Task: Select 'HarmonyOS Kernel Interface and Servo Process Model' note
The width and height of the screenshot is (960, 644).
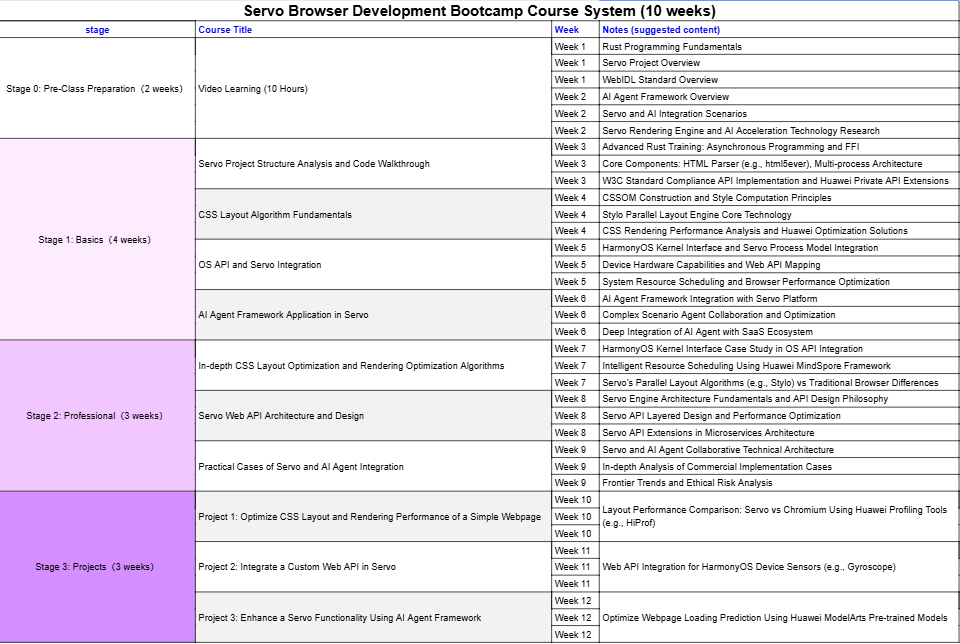Action: click(779, 248)
